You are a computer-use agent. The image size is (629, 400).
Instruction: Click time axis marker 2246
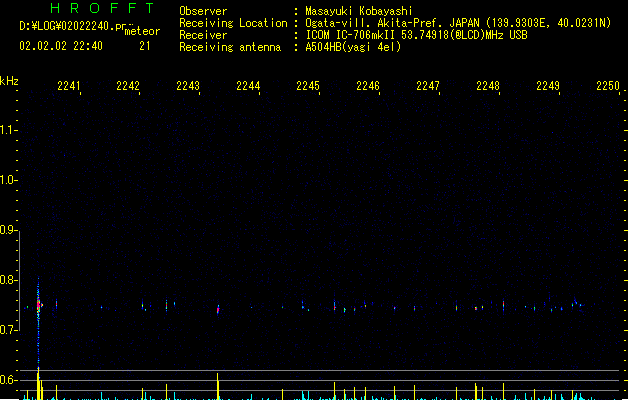368,86
